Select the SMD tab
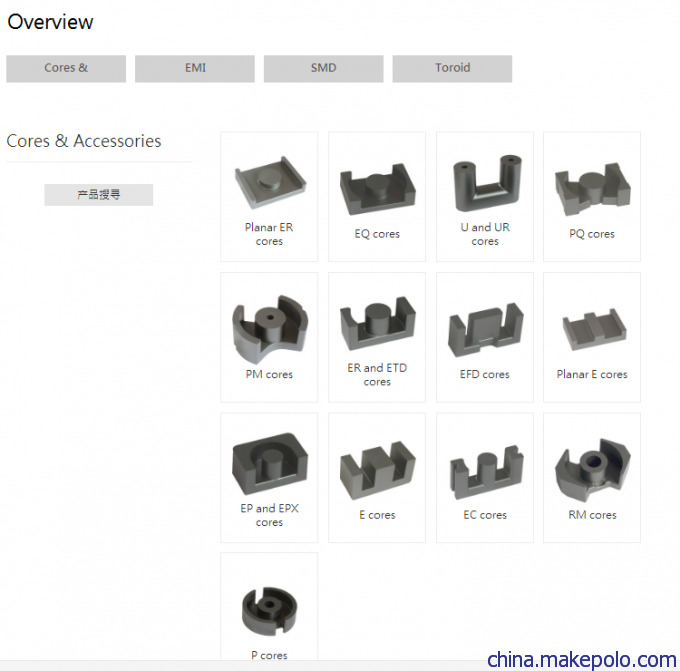The image size is (680, 671). [x=324, y=69]
